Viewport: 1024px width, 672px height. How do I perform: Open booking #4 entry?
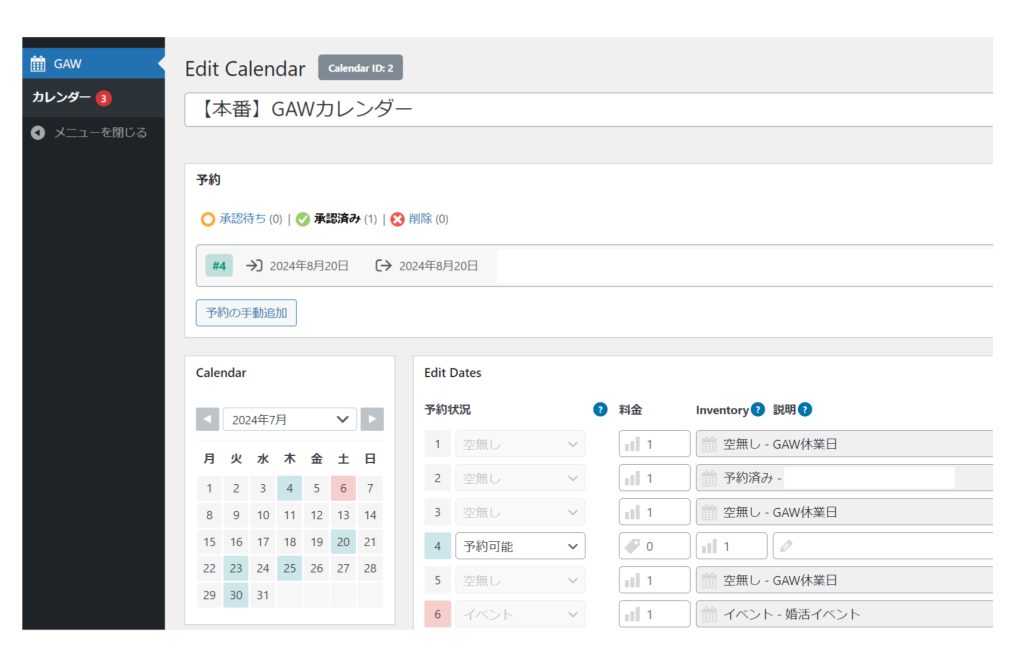[x=219, y=266]
